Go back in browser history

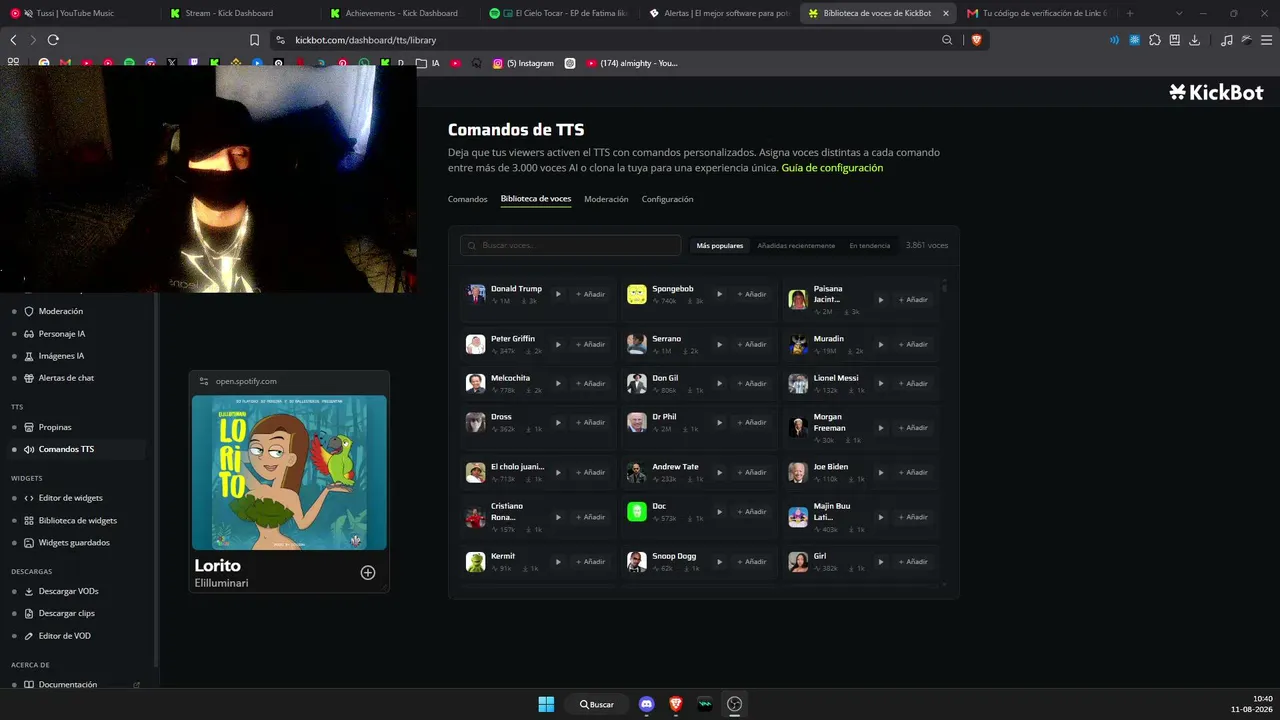click(13, 40)
